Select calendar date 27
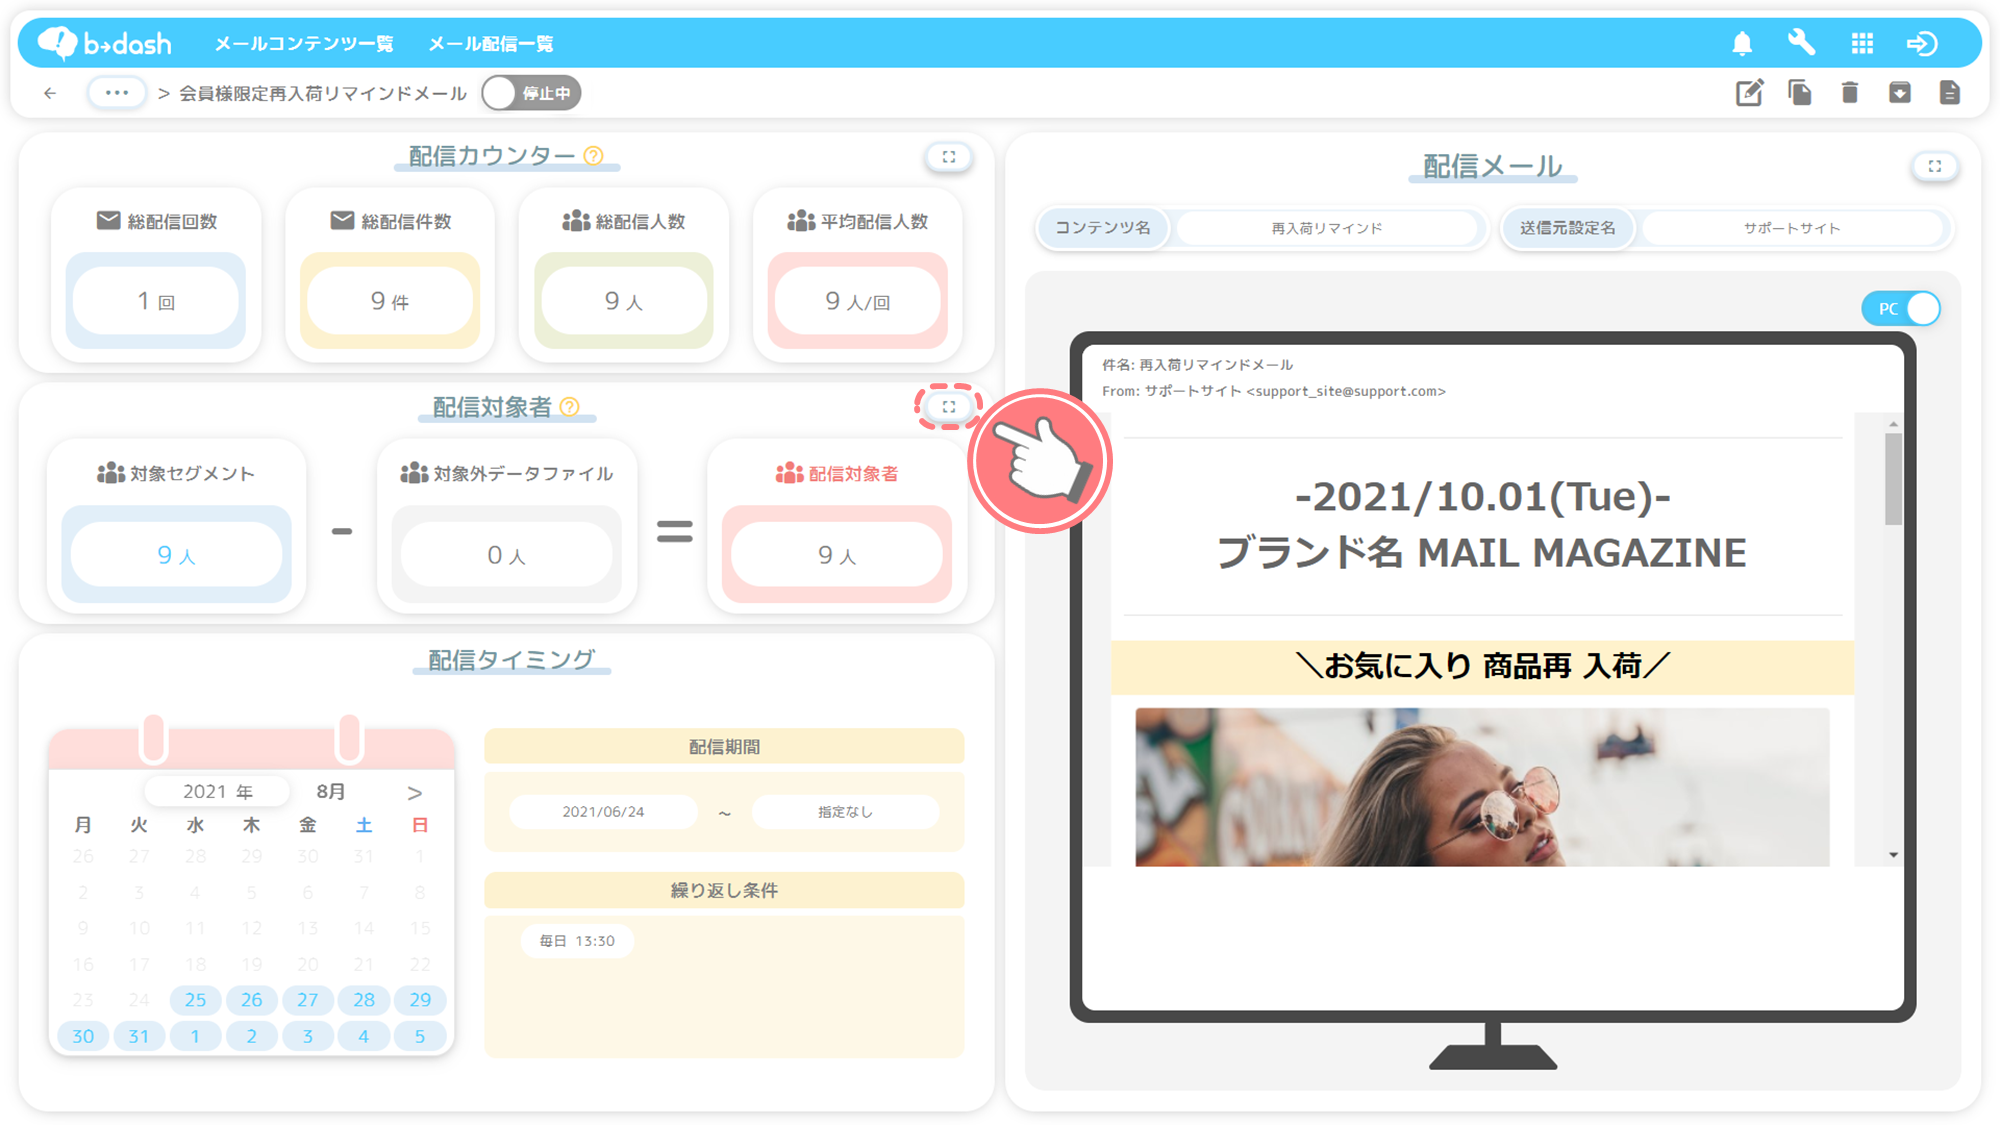 [x=308, y=1000]
